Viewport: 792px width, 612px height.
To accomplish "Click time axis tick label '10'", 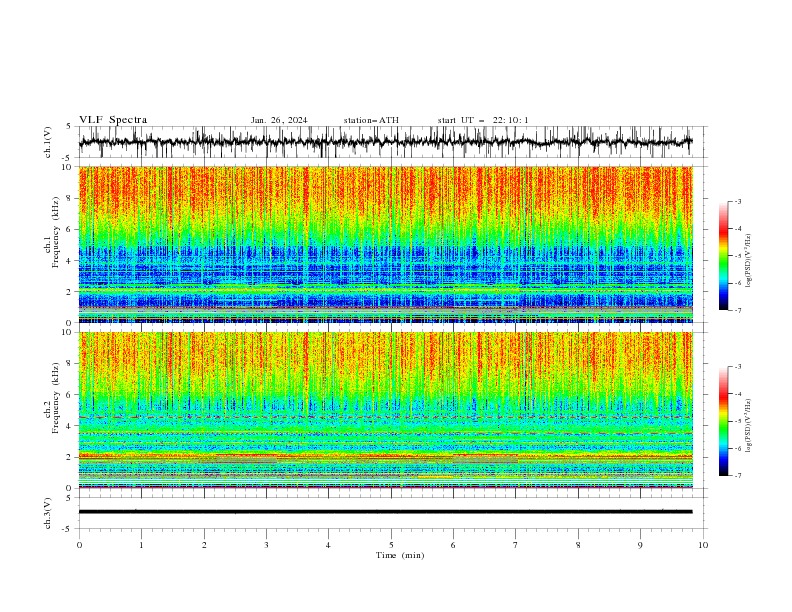I will tap(703, 545).
